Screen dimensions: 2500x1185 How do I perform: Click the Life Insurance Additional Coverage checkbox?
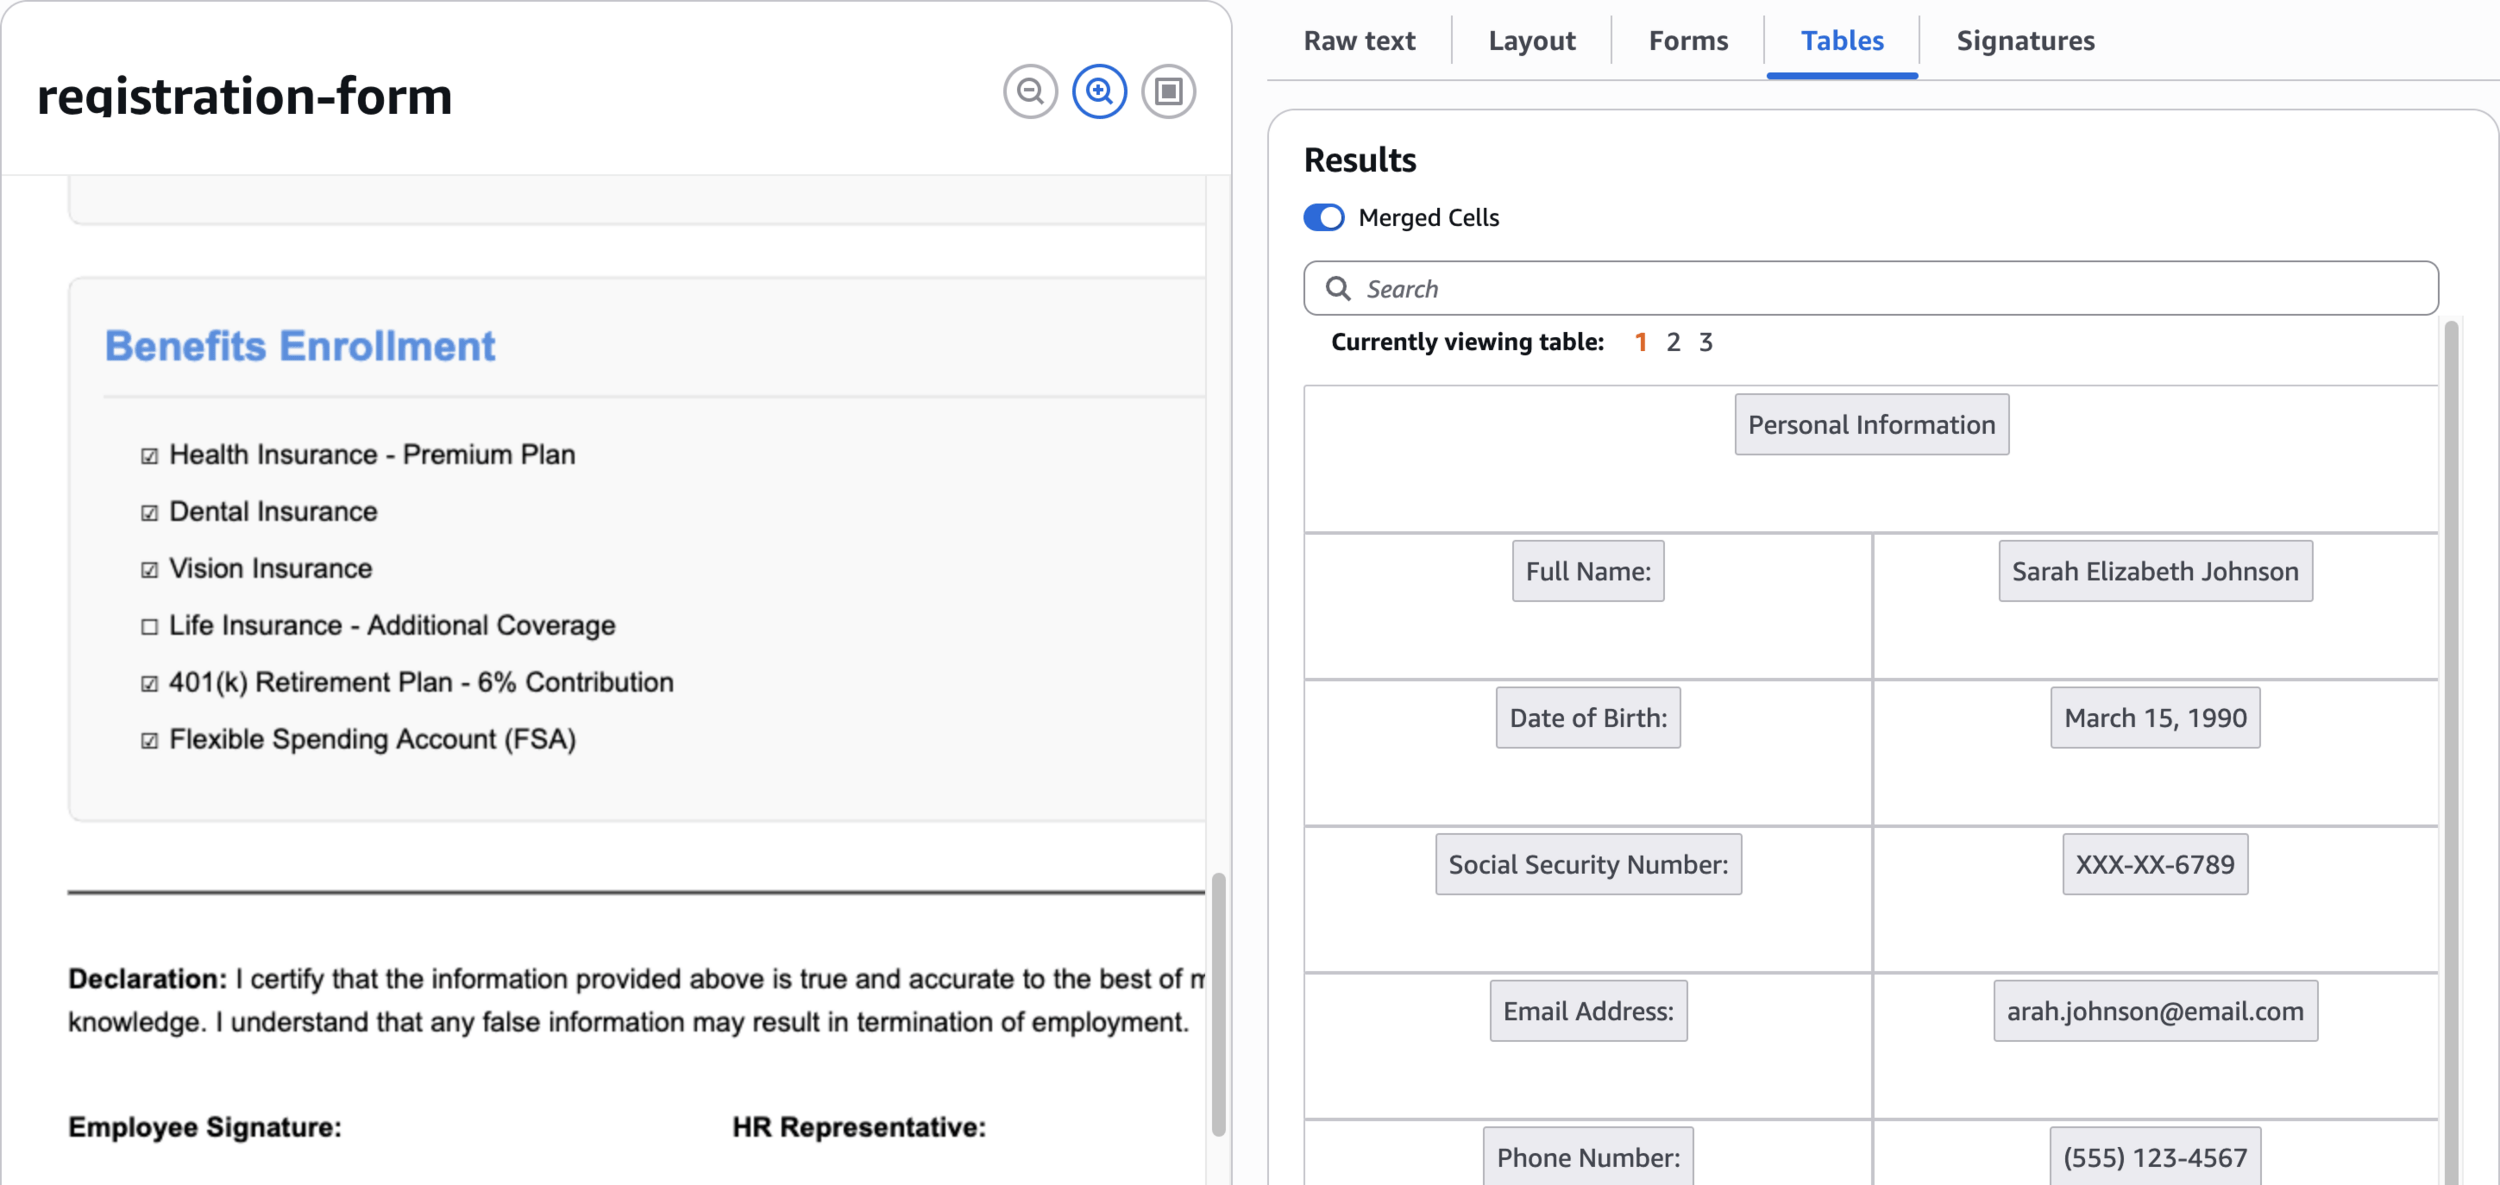150,627
